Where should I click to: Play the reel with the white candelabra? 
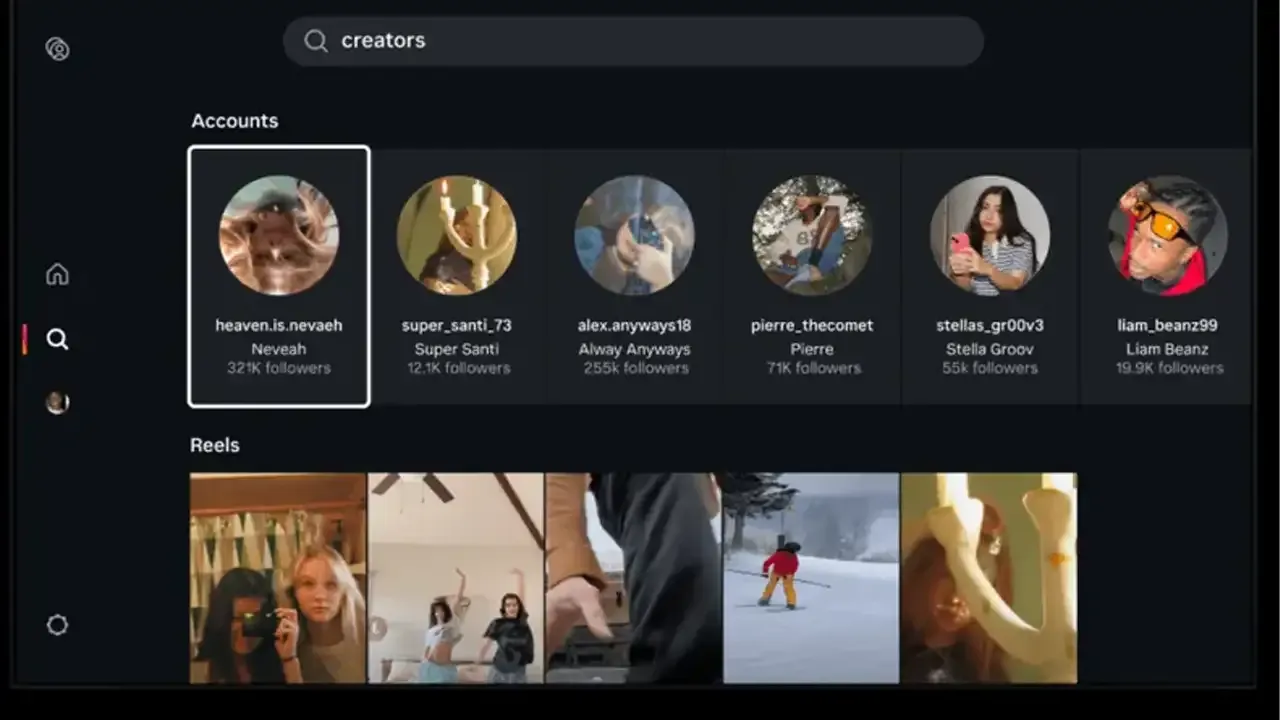pos(989,578)
